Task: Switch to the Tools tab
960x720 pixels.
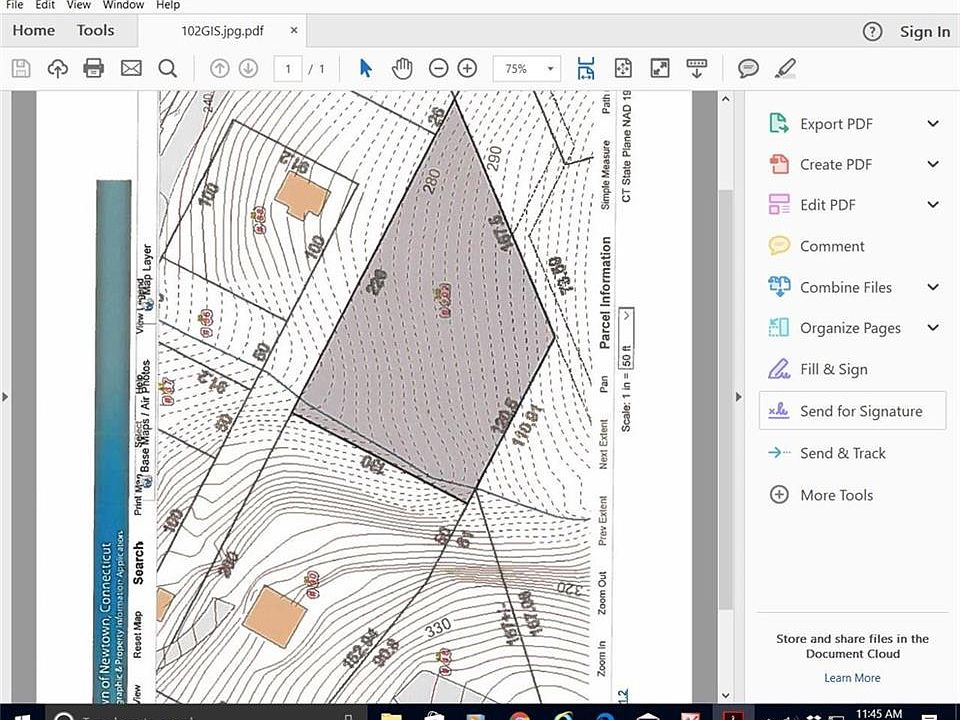Action: point(96,30)
